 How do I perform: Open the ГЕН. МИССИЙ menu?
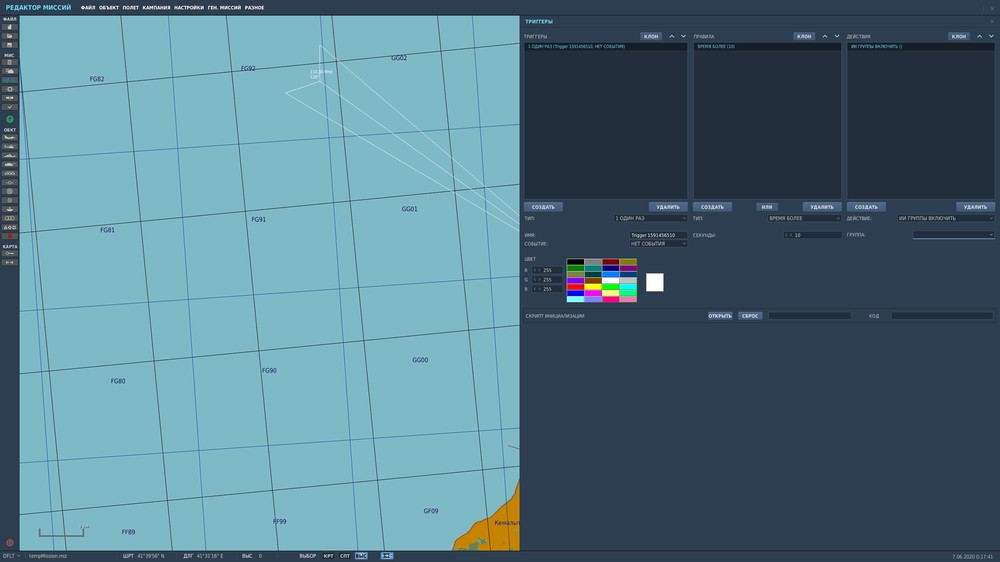coord(224,8)
